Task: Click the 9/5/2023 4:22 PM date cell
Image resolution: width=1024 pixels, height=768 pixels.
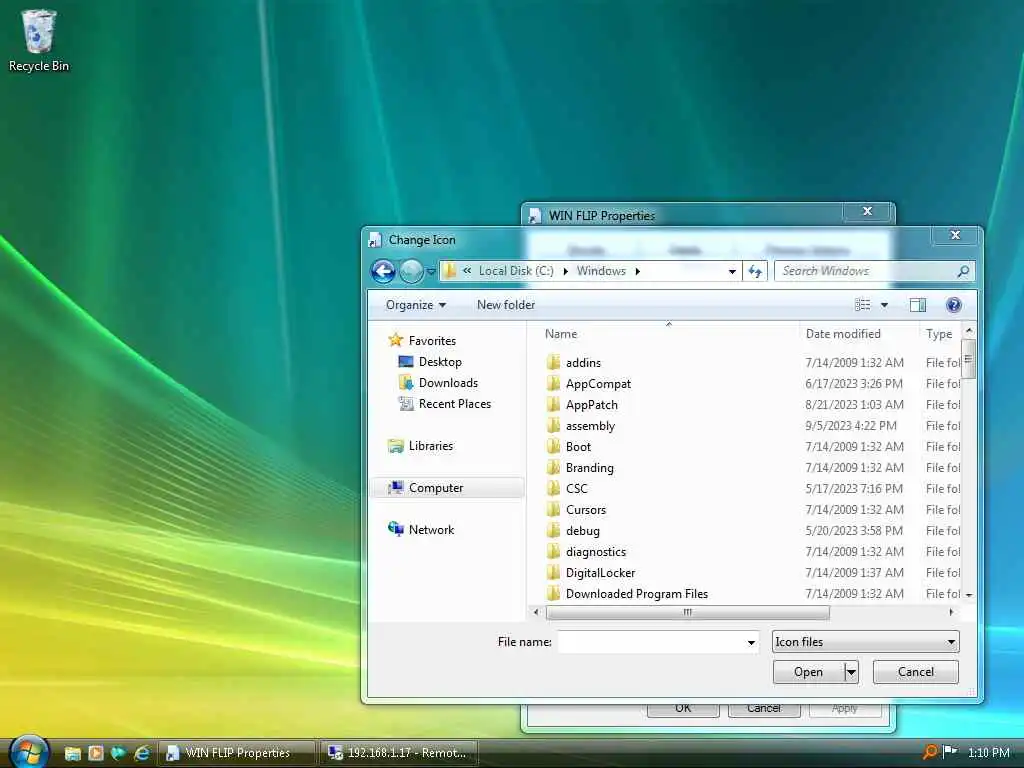Action: click(x=851, y=426)
